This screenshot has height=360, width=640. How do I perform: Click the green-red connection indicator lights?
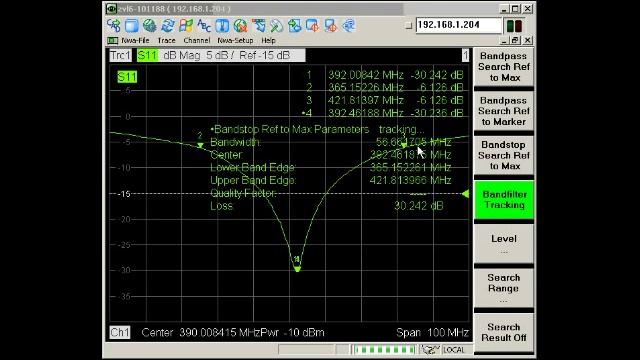click(x=514, y=25)
